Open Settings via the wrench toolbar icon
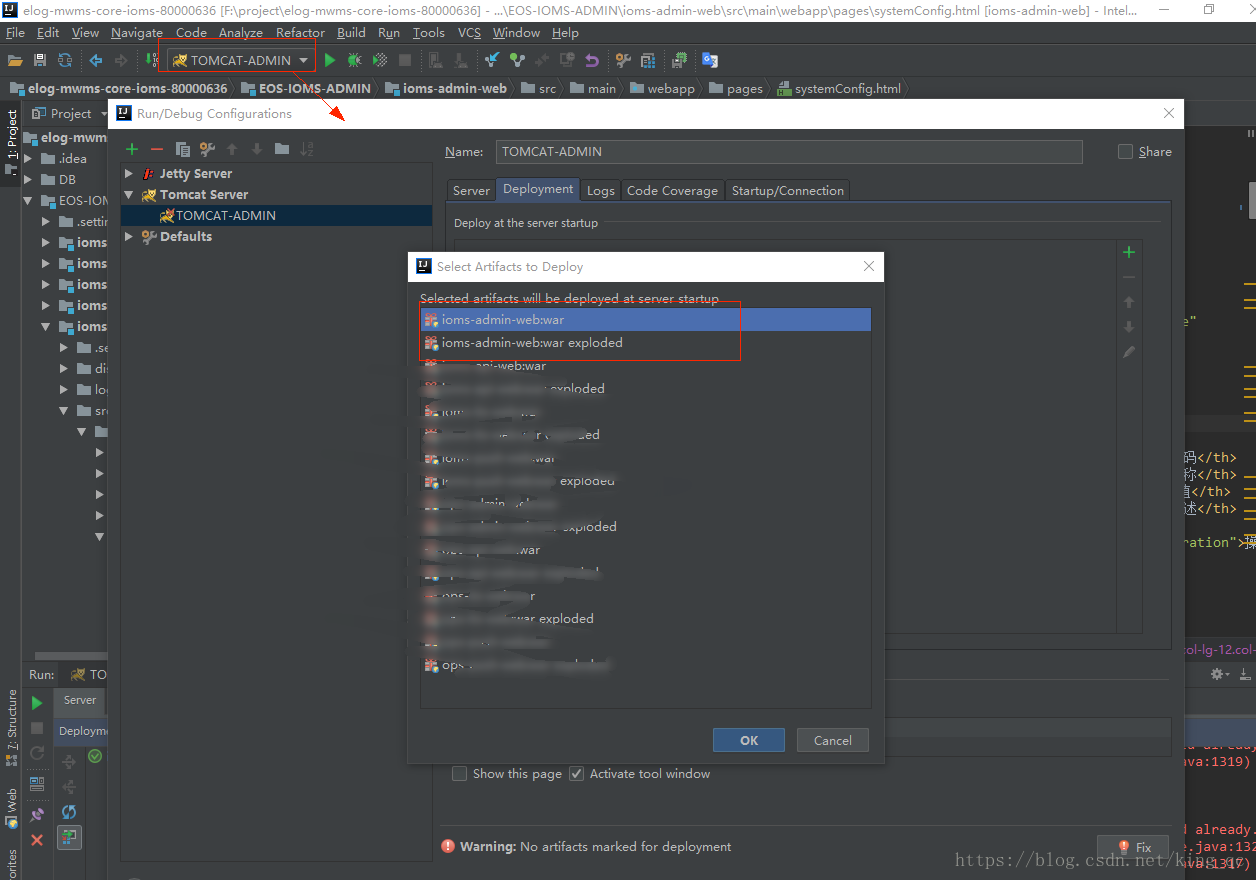Viewport: 1256px width, 880px height. tap(623, 61)
